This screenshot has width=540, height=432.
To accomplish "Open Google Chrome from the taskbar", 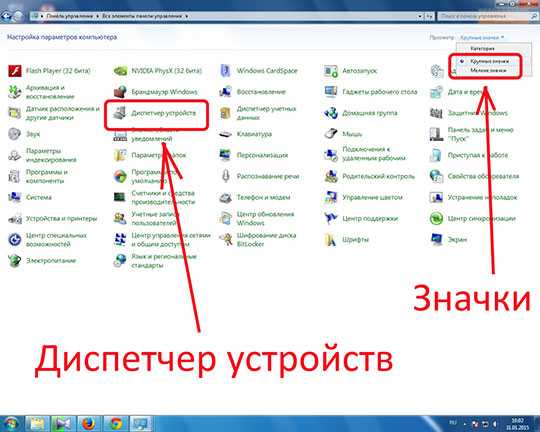I will click(x=116, y=424).
